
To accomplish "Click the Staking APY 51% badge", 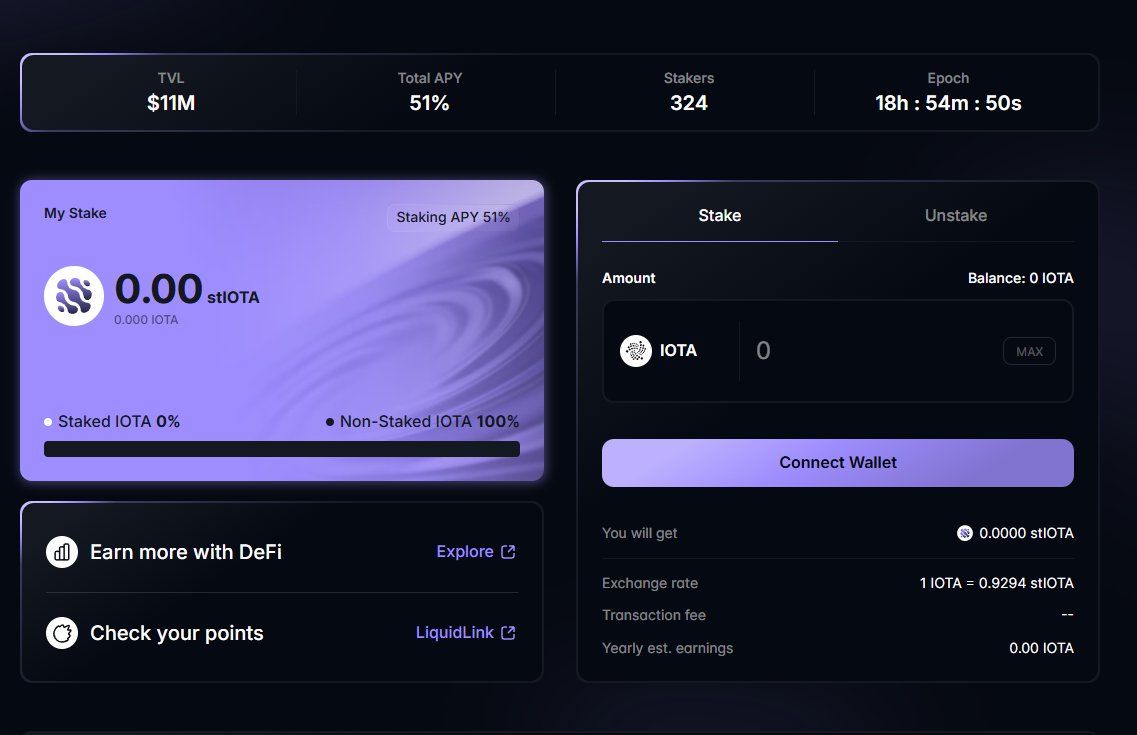I will [x=452, y=217].
